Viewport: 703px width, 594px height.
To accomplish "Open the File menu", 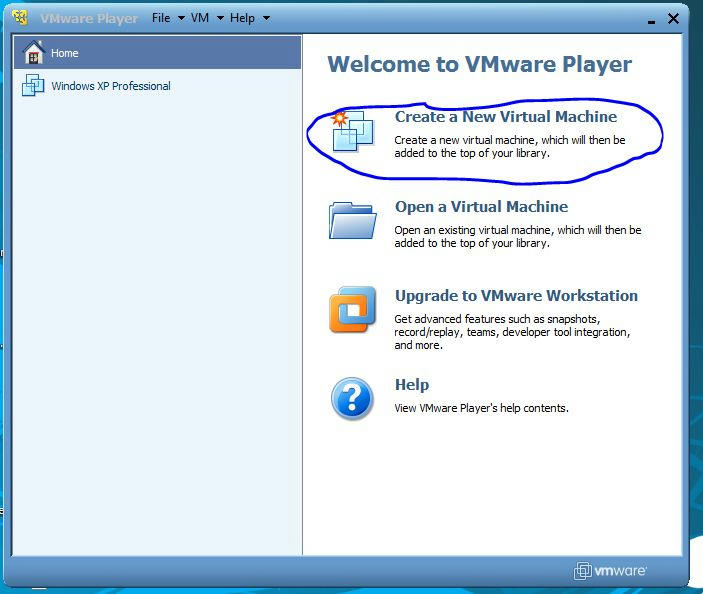I will click(161, 18).
